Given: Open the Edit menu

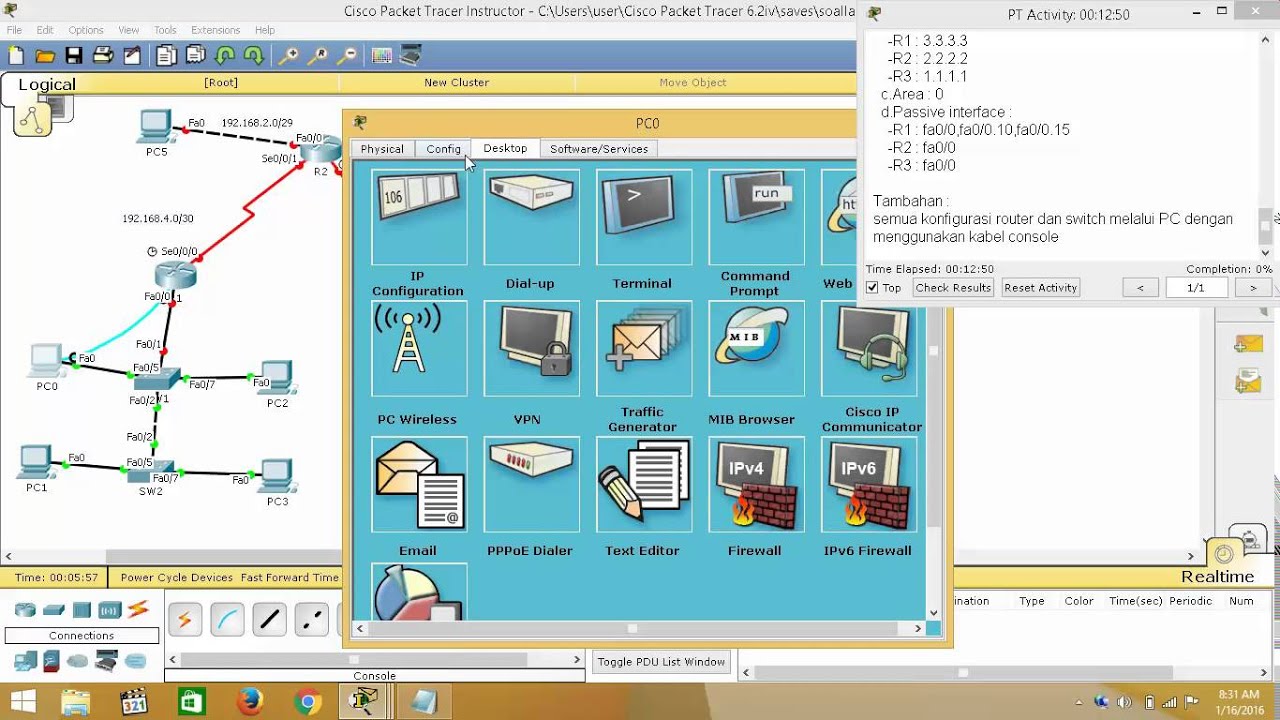Looking at the screenshot, I should coord(45,30).
